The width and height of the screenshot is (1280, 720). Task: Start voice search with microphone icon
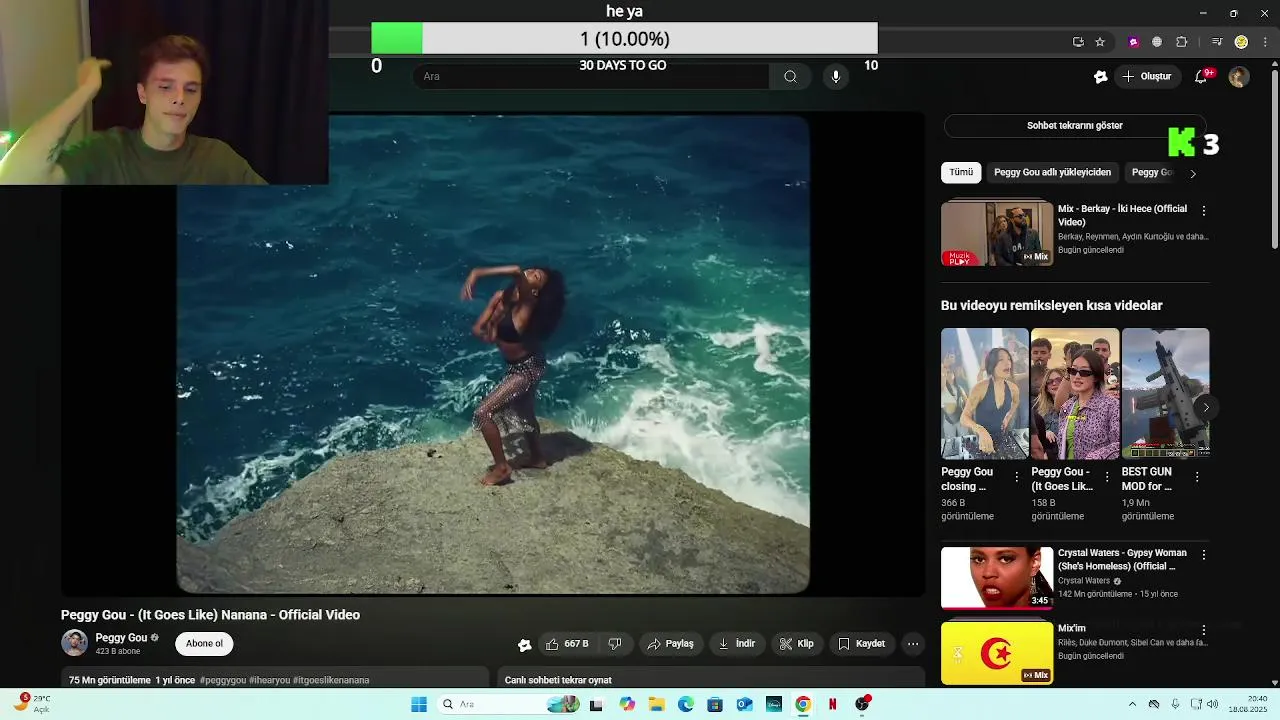pyautogui.click(x=836, y=76)
